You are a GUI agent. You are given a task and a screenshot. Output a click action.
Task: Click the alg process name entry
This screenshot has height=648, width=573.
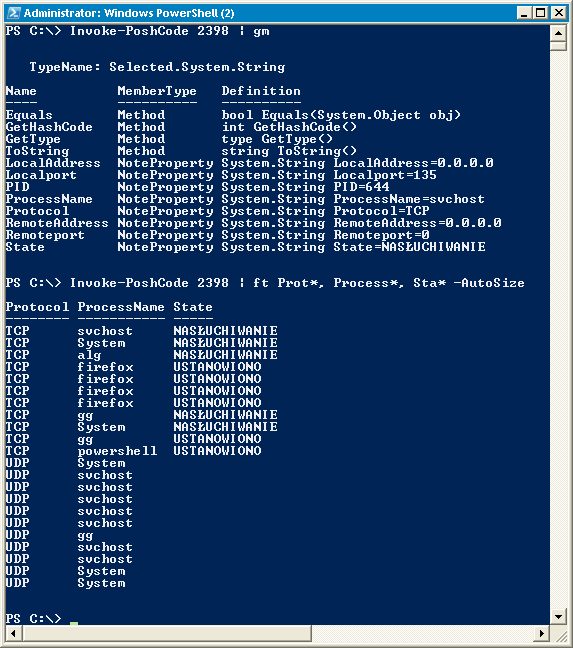click(x=89, y=355)
